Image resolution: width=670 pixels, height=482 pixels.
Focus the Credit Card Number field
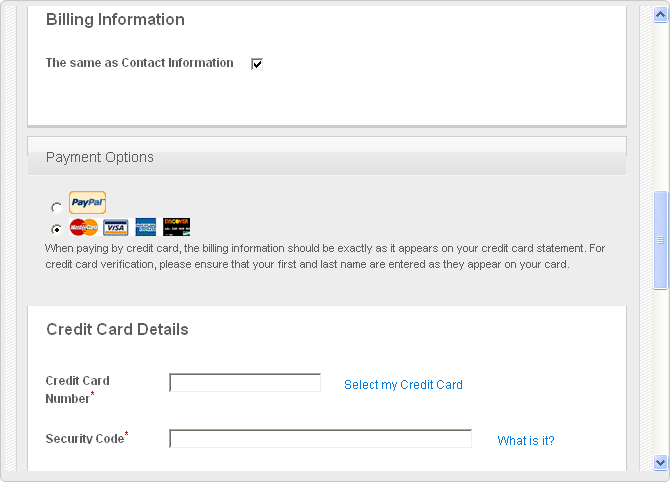pyautogui.click(x=245, y=382)
